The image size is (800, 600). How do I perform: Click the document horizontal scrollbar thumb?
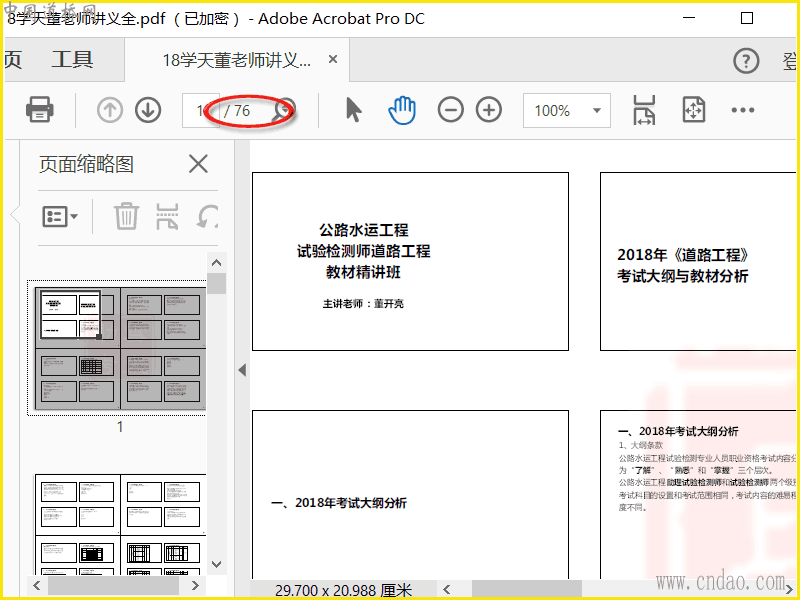point(527,590)
